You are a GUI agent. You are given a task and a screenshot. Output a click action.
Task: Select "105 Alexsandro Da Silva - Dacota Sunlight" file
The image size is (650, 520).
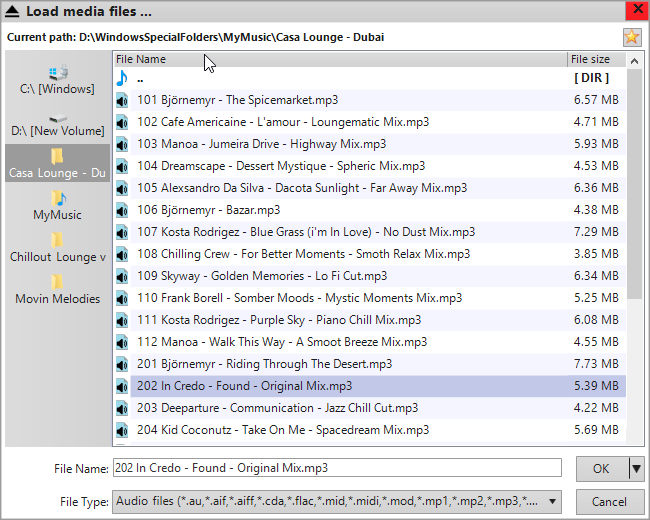click(302, 188)
